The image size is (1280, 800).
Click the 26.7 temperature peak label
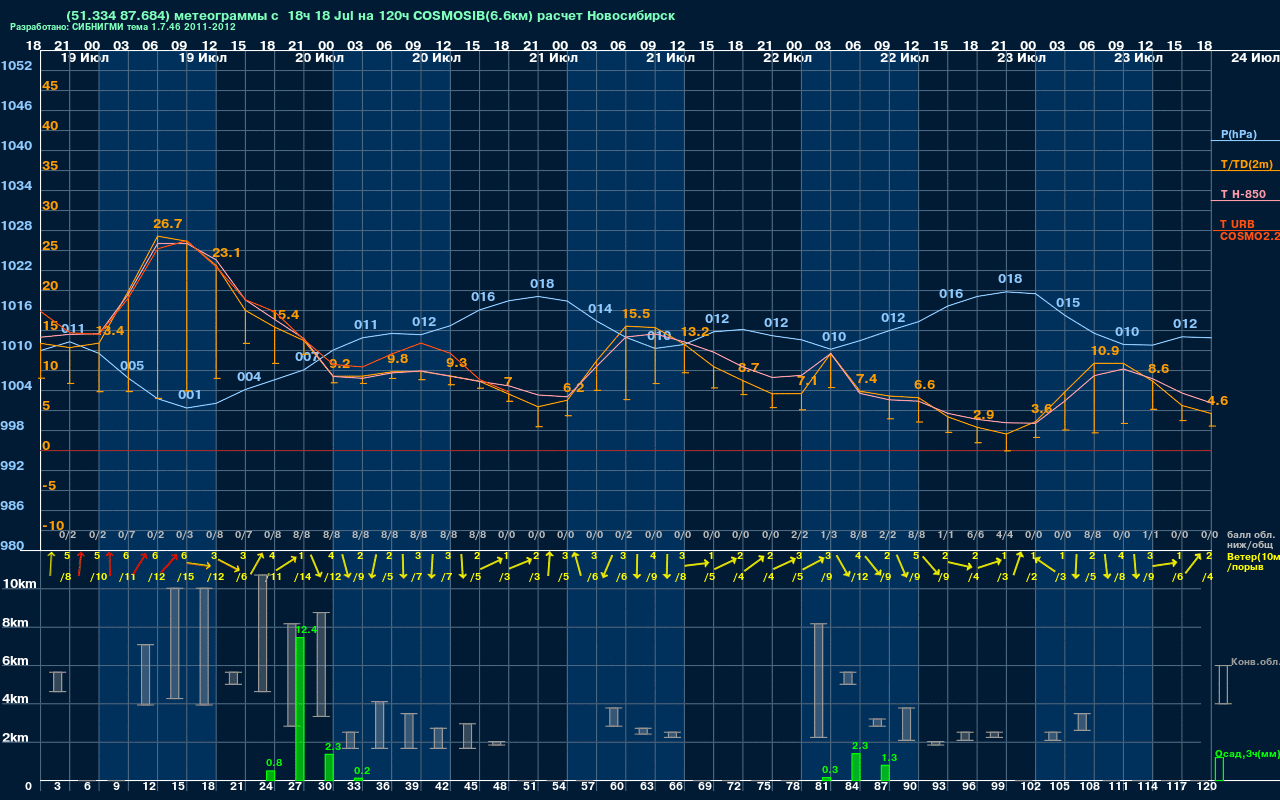167,224
